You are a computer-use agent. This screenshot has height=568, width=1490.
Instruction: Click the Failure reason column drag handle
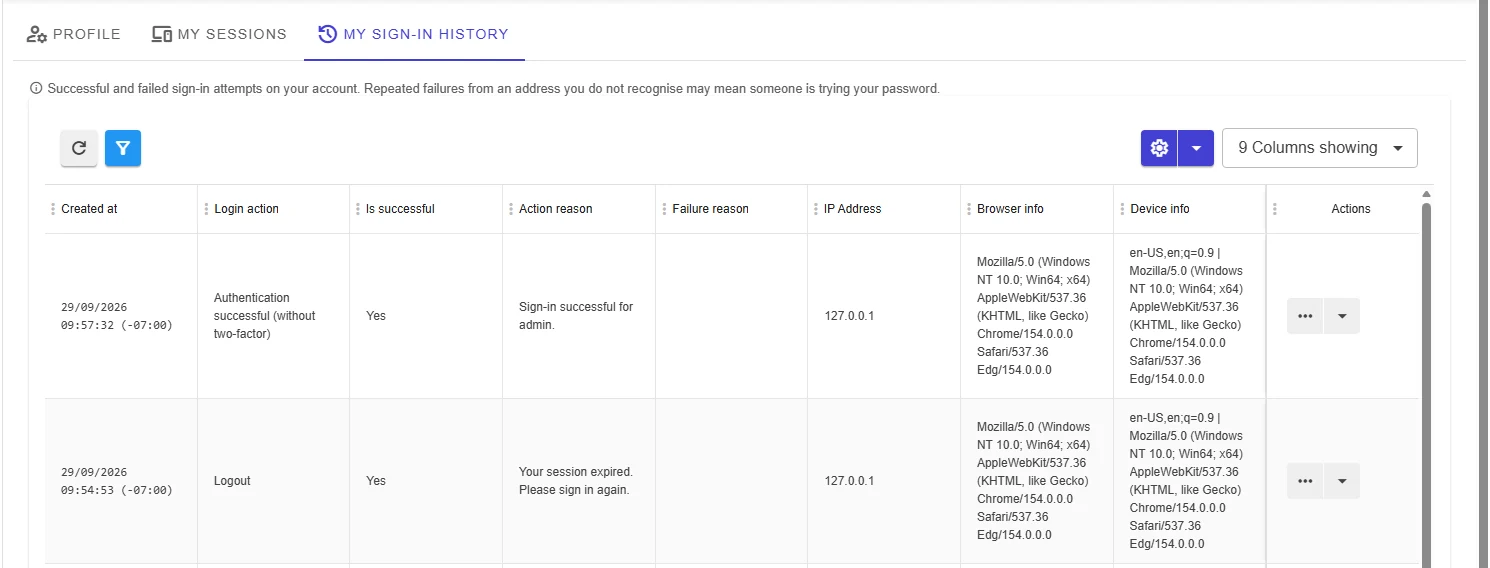663,209
